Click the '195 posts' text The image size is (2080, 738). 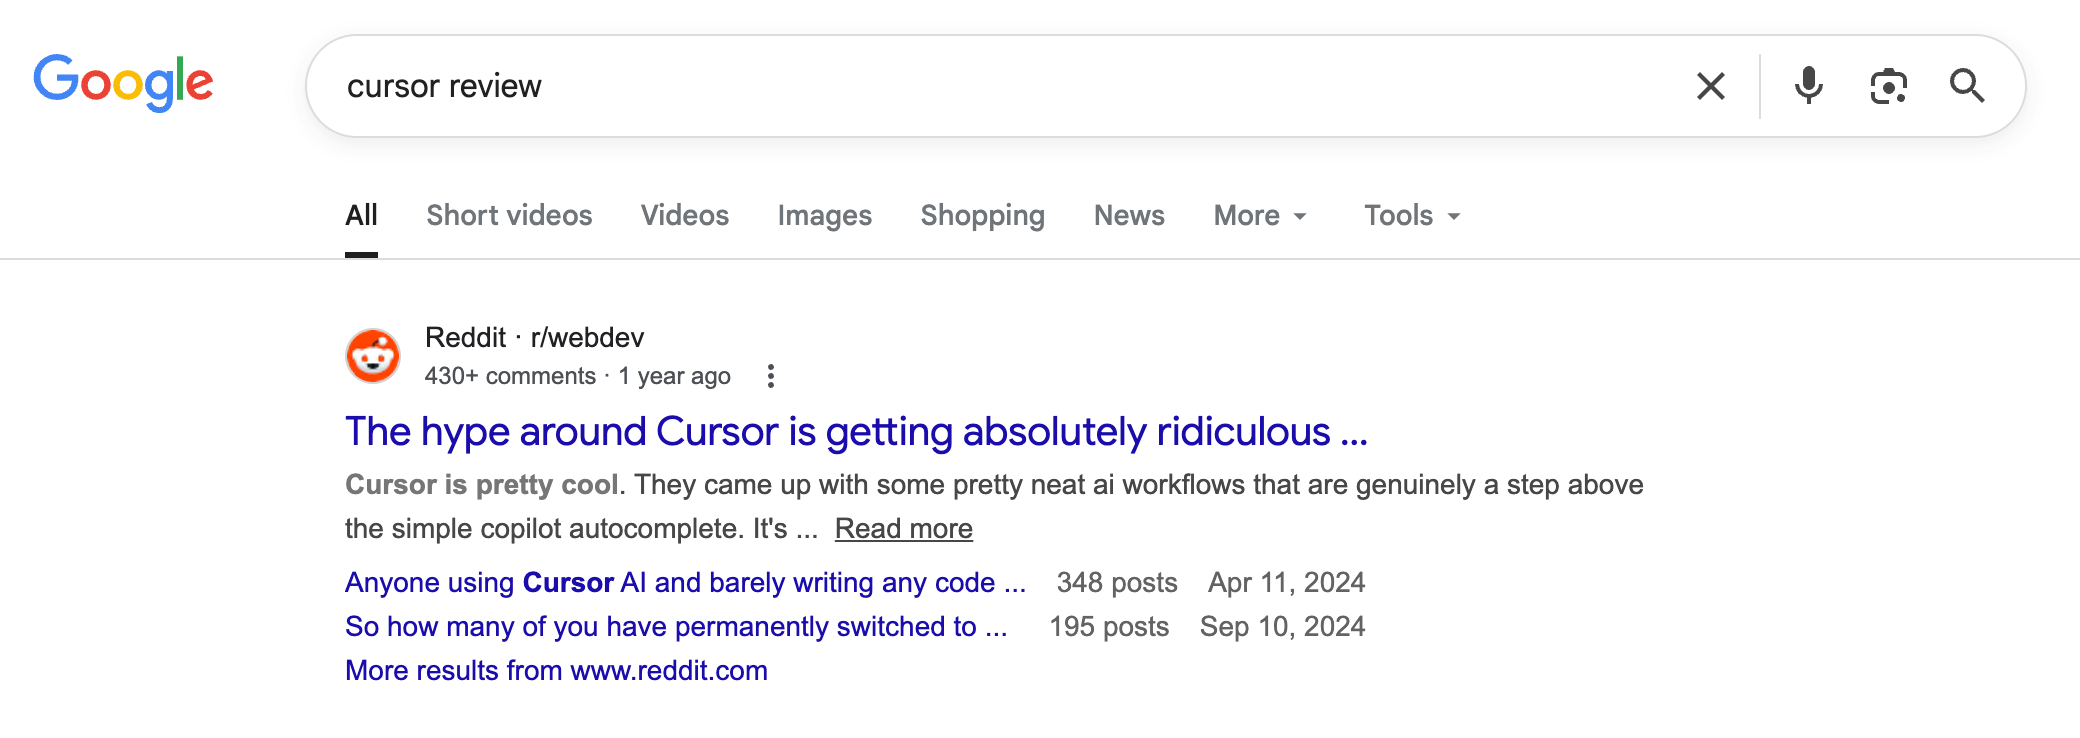(1109, 626)
